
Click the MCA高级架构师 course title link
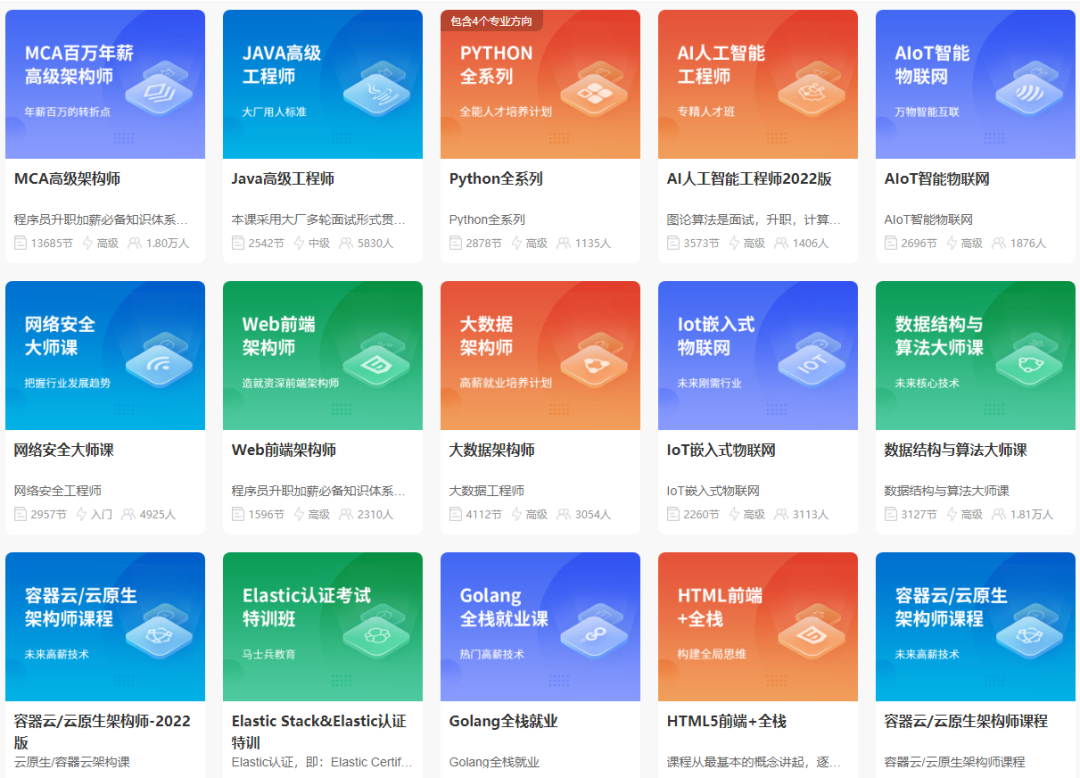click(66, 178)
